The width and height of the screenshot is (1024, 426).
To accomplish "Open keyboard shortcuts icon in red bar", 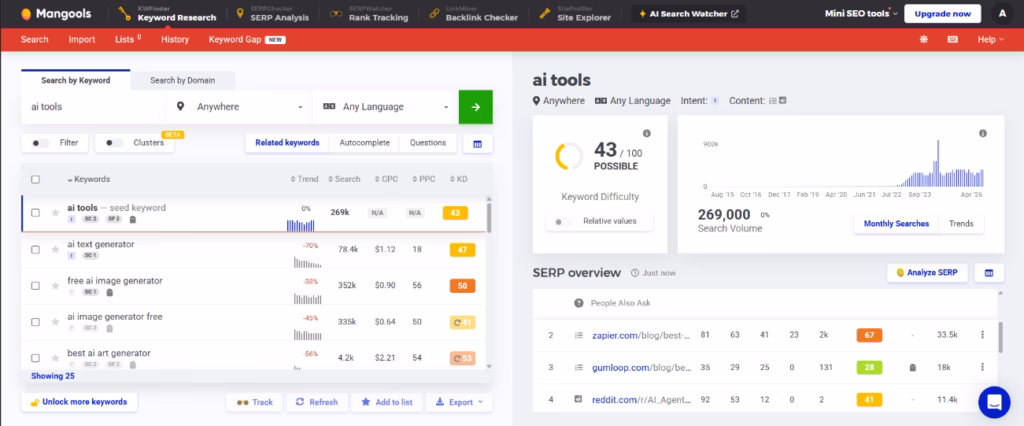I will pyautogui.click(x=953, y=39).
